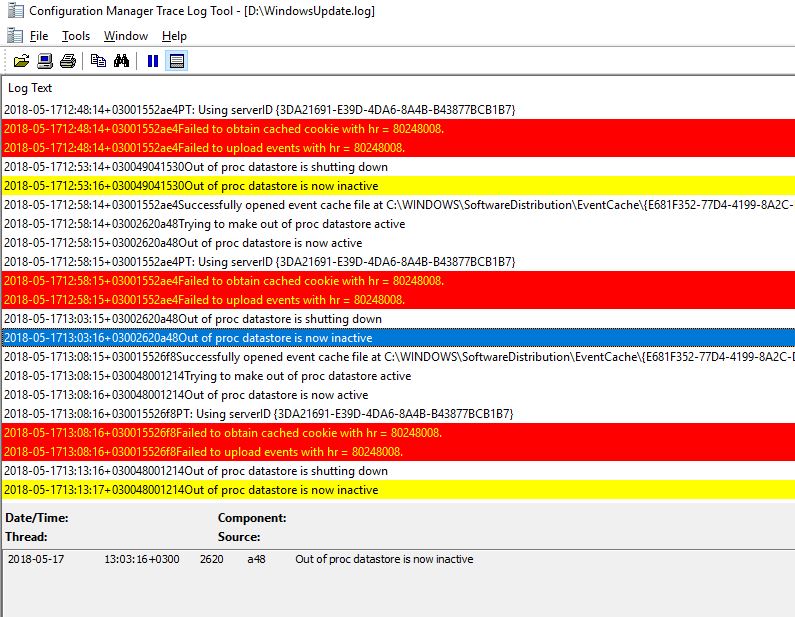This screenshot has width=795, height=617.
Task: Click the Log Text column header
Action: [30, 88]
